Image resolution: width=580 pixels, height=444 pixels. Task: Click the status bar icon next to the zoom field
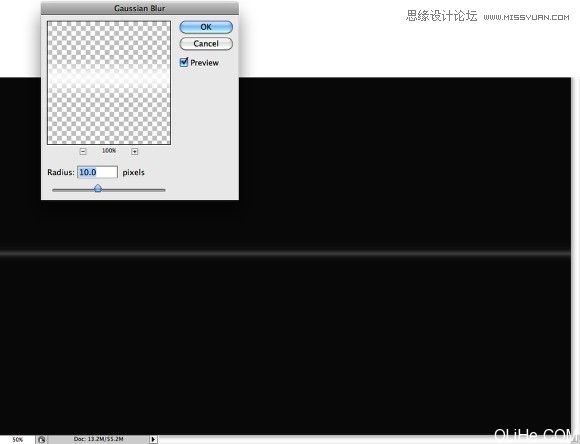click(x=41, y=440)
